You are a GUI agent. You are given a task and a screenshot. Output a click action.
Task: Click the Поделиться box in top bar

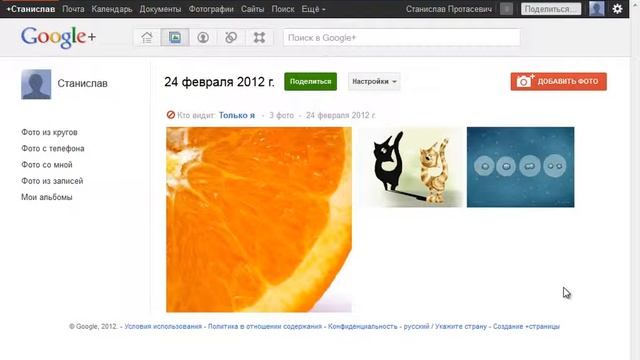pyautogui.click(x=551, y=9)
